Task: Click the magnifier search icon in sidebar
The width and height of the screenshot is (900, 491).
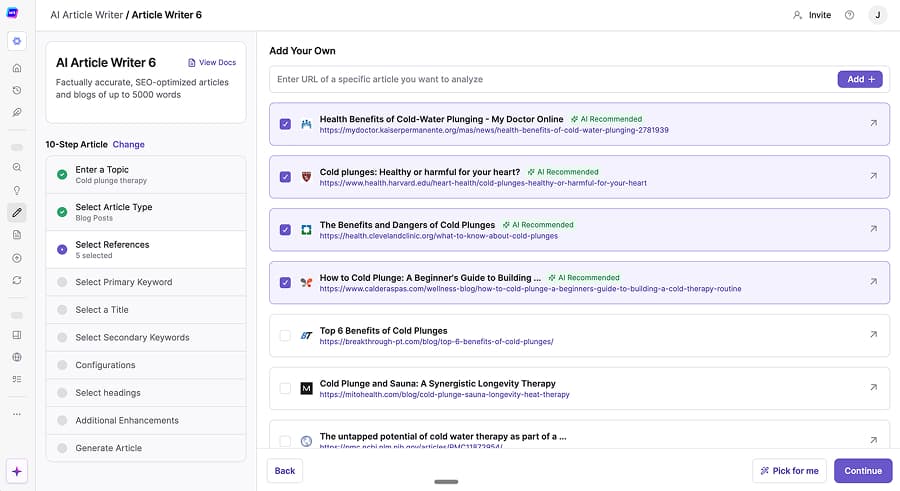Action: pos(17,167)
